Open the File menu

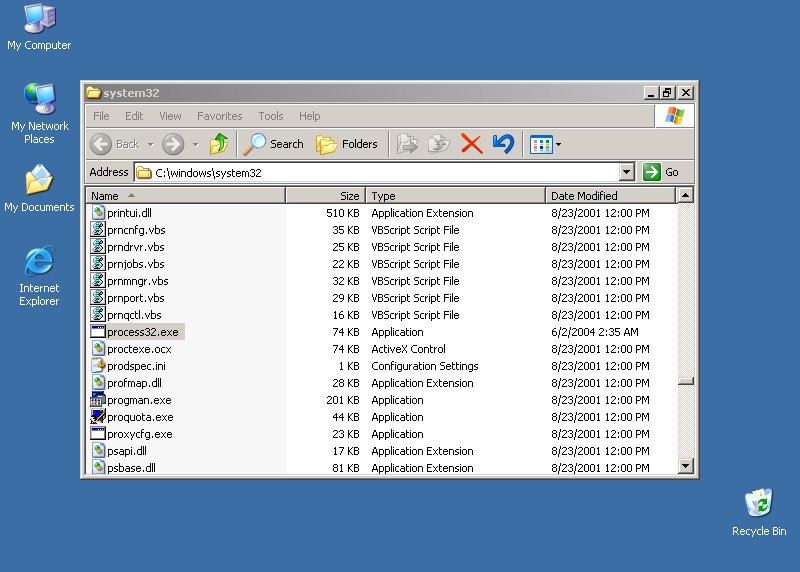click(101, 116)
